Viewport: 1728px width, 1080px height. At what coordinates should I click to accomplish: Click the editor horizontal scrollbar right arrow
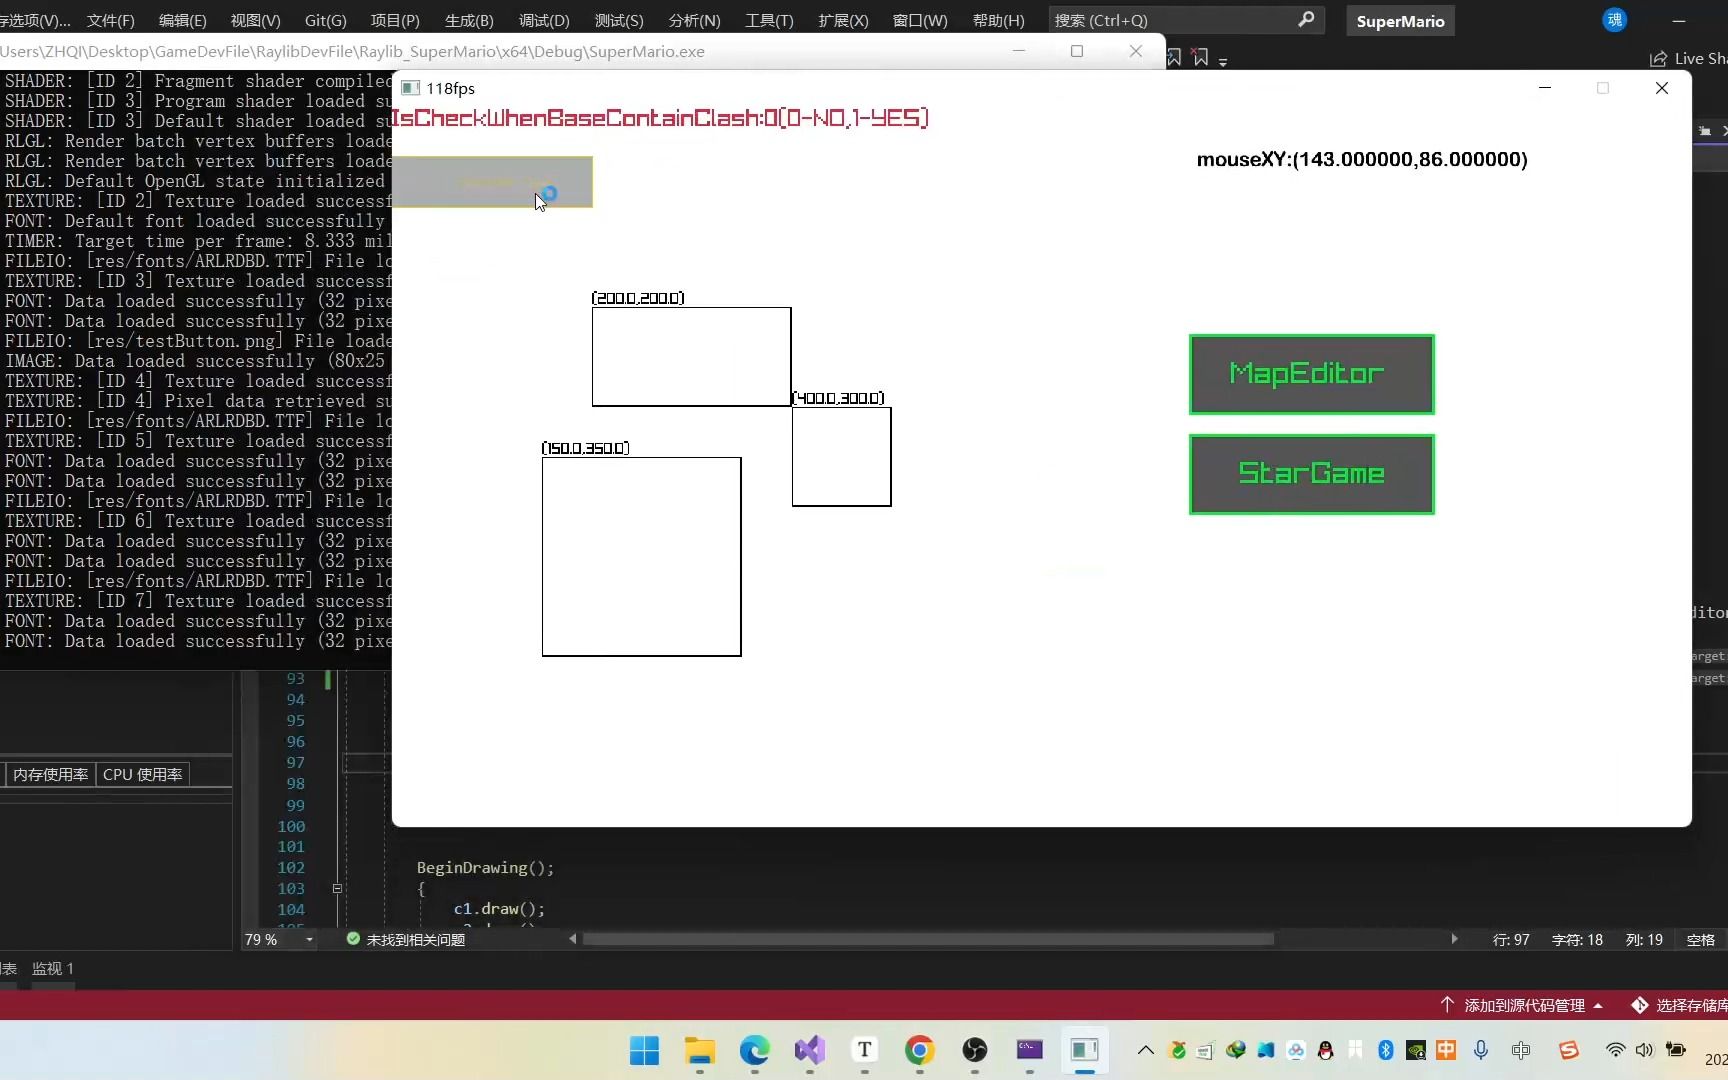pyautogui.click(x=1454, y=939)
